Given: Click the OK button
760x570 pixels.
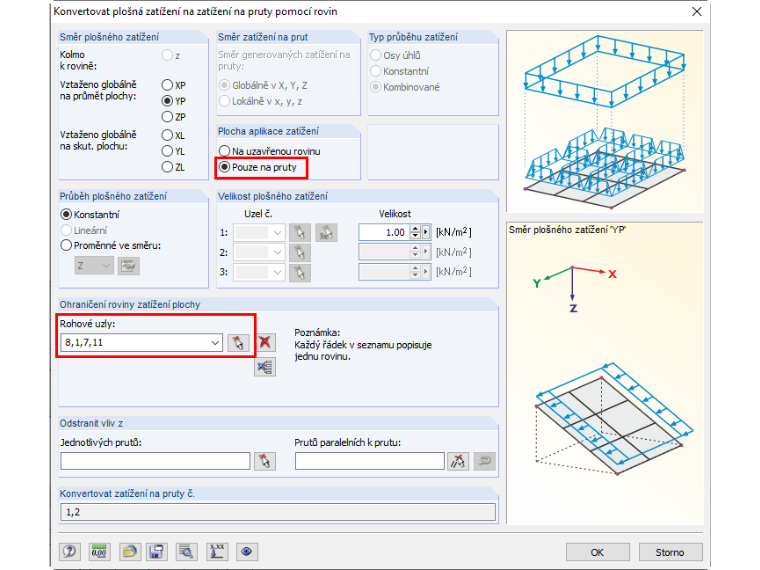Looking at the screenshot, I should click(x=597, y=552).
